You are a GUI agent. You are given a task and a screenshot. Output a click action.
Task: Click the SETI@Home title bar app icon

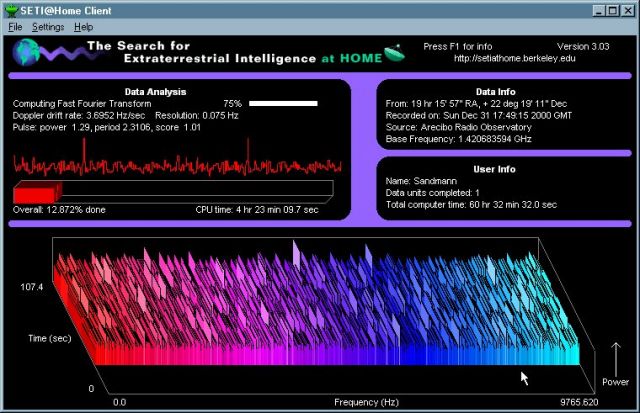coord(11,11)
